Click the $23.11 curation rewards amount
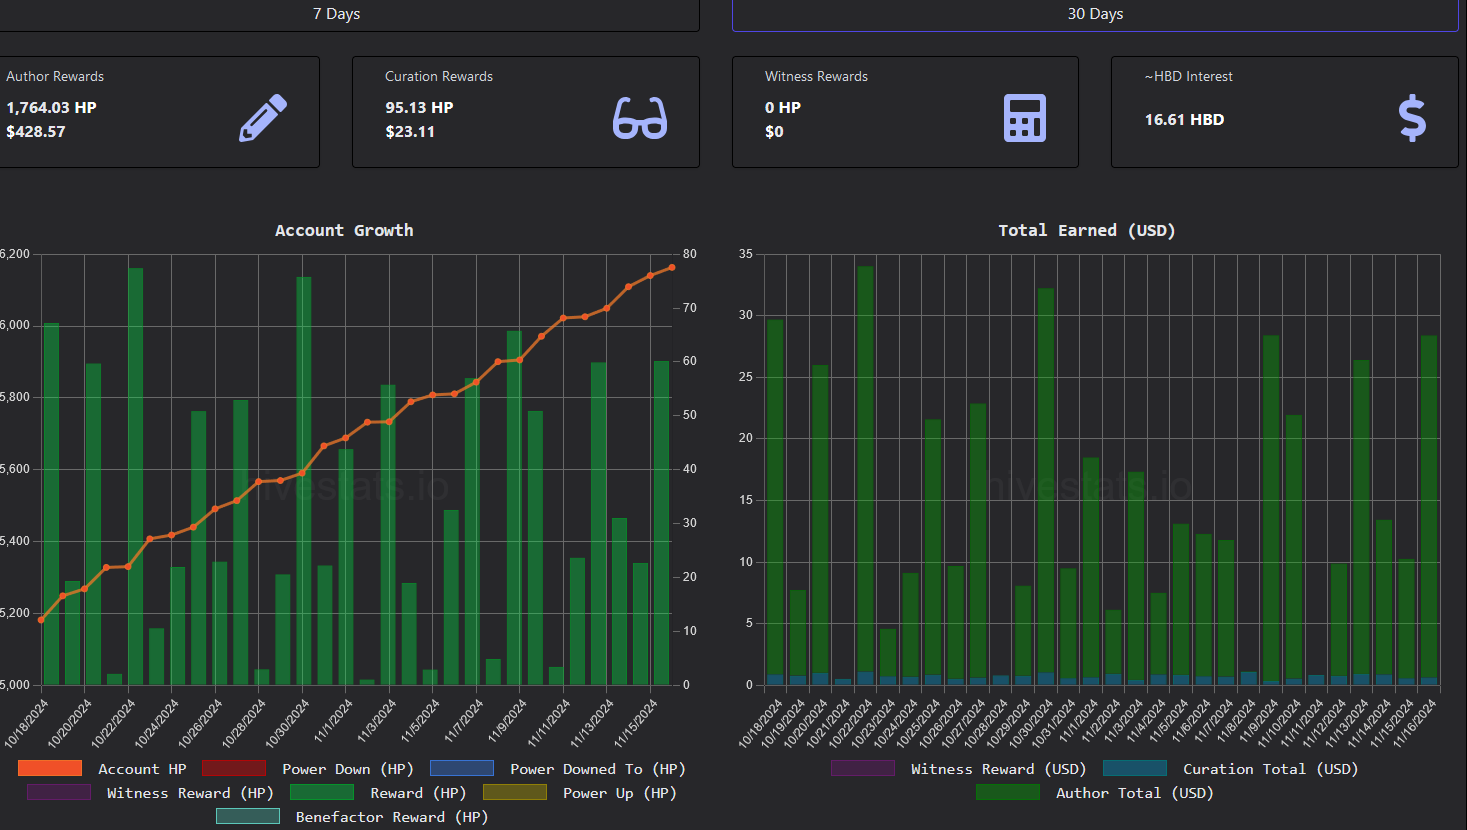The image size is (1467, 830). (x=410, y=131)
